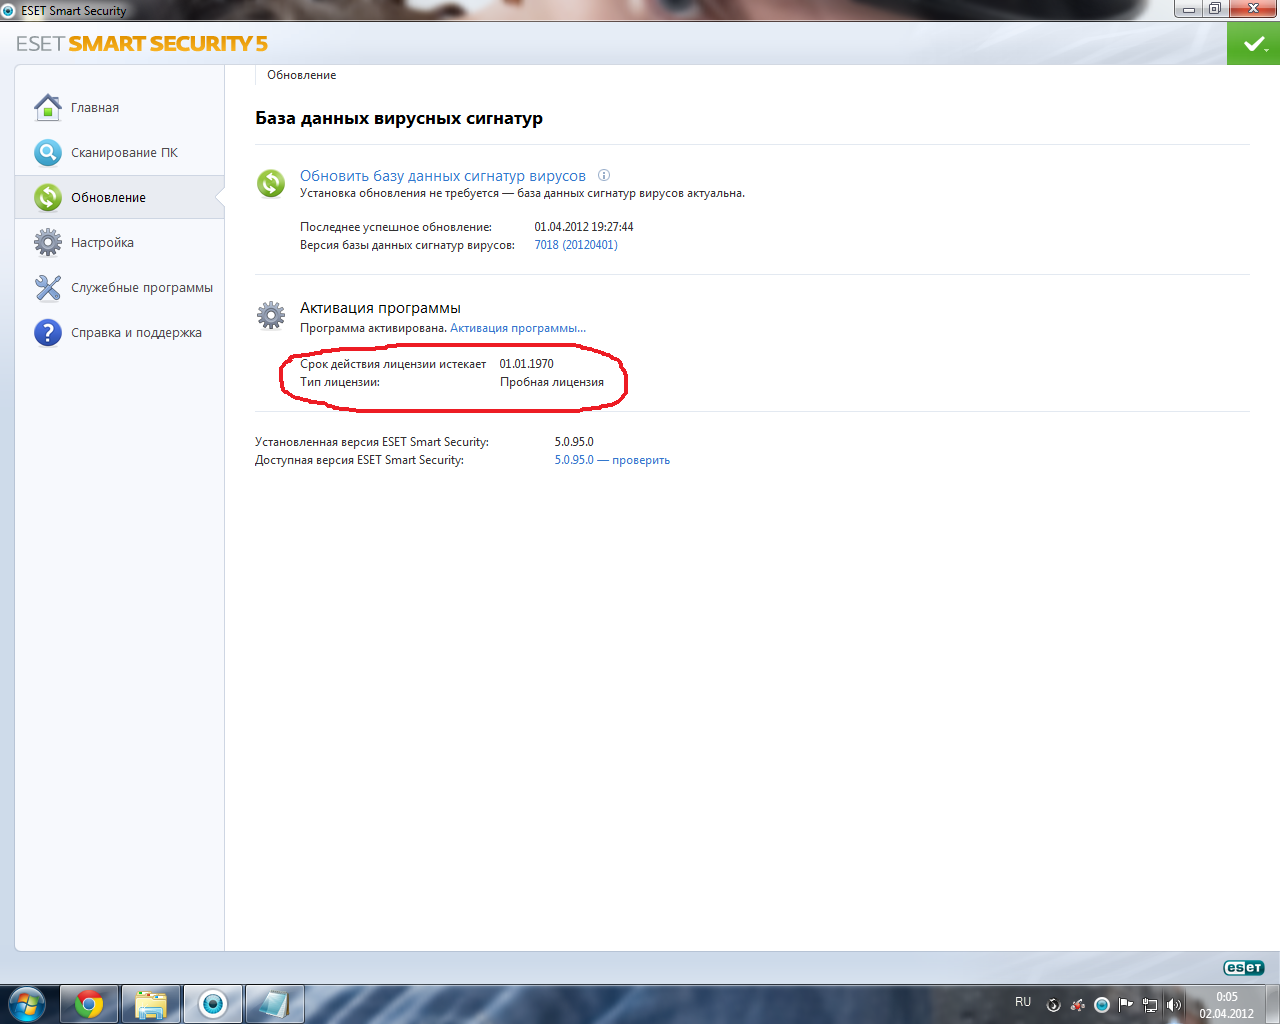Open virus database version 7018 (20120401) link
The width and height of the screenshot is (1280, 1024).
576,245
